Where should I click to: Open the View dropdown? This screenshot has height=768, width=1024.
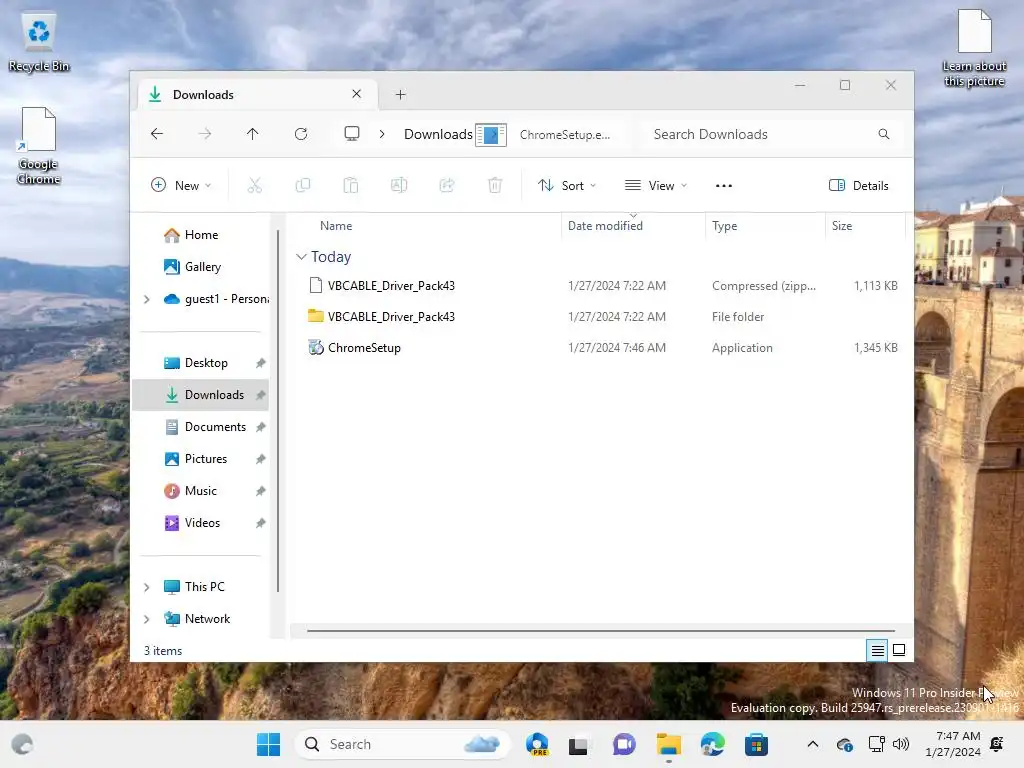click(x=656, y=185)
